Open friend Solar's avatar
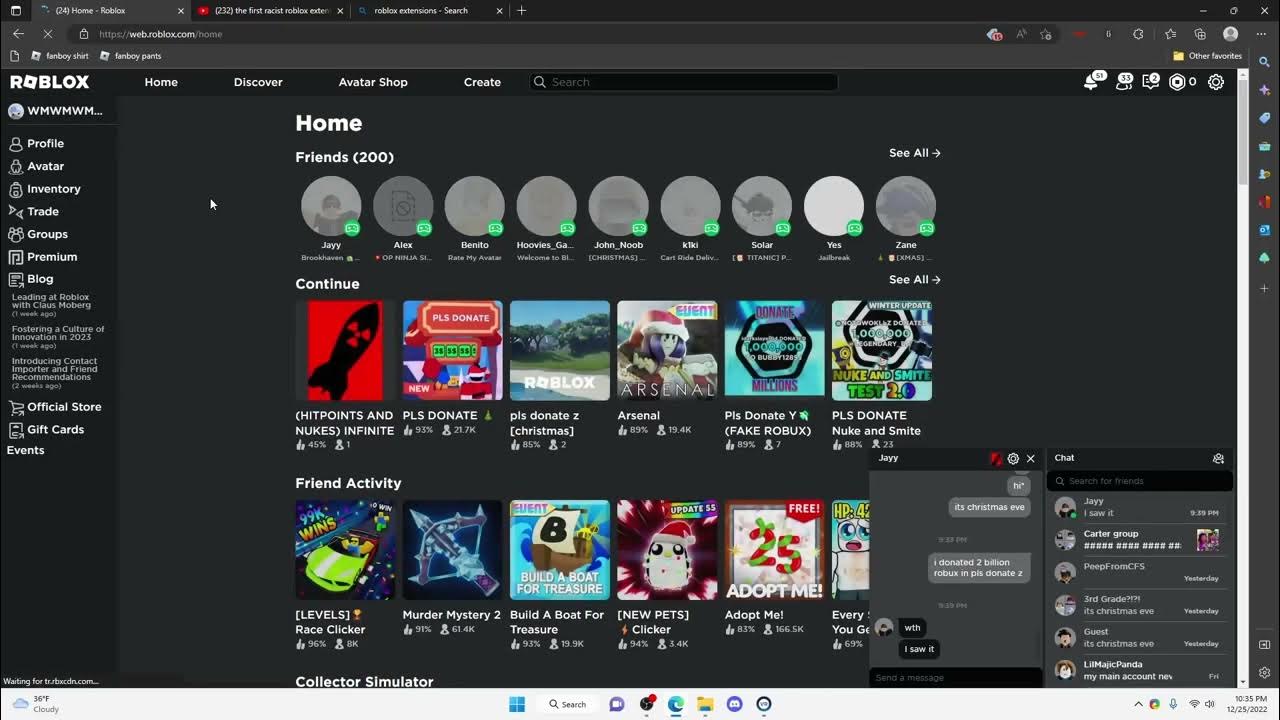Viewport: 1280px width, 720px height. coord(762,207)
